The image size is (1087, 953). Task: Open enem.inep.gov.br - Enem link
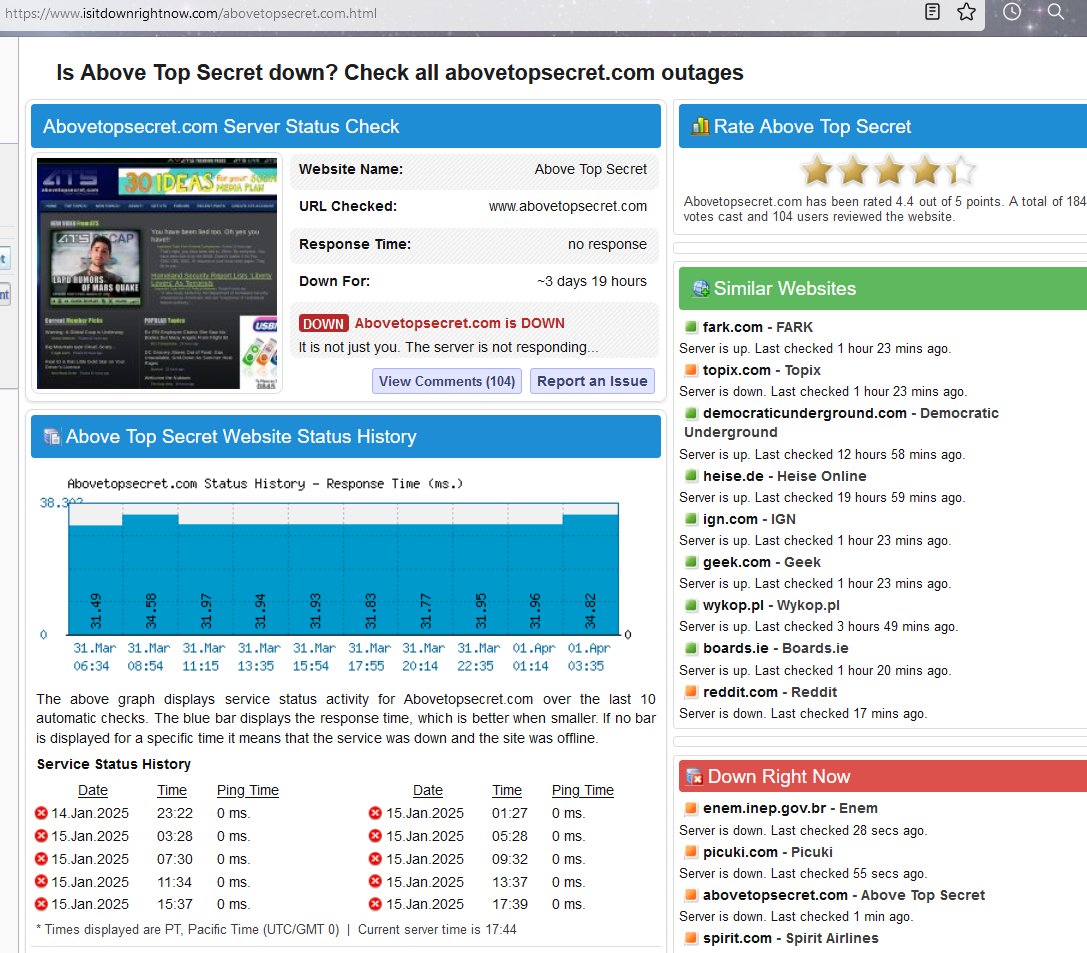(790, 808)
